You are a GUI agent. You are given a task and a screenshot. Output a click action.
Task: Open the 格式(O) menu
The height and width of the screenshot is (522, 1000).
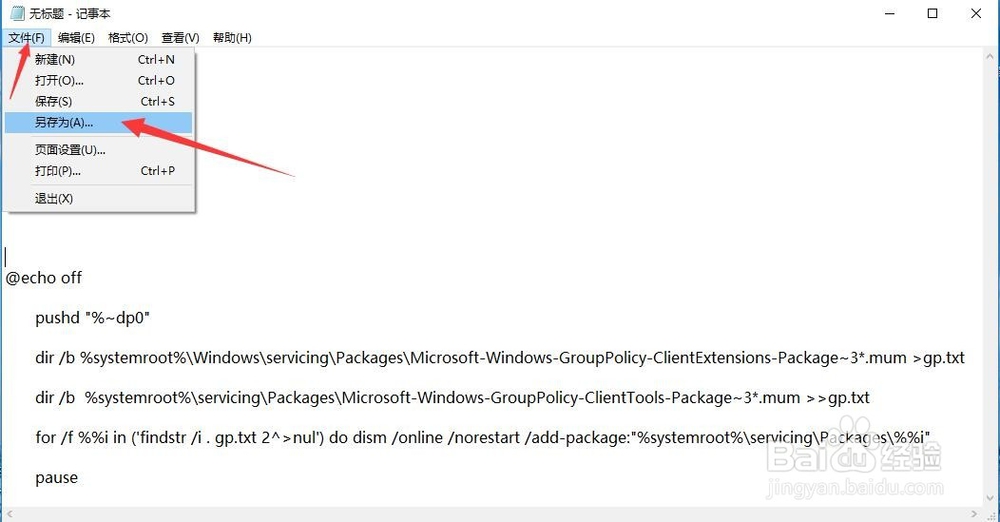click(128, 38)
